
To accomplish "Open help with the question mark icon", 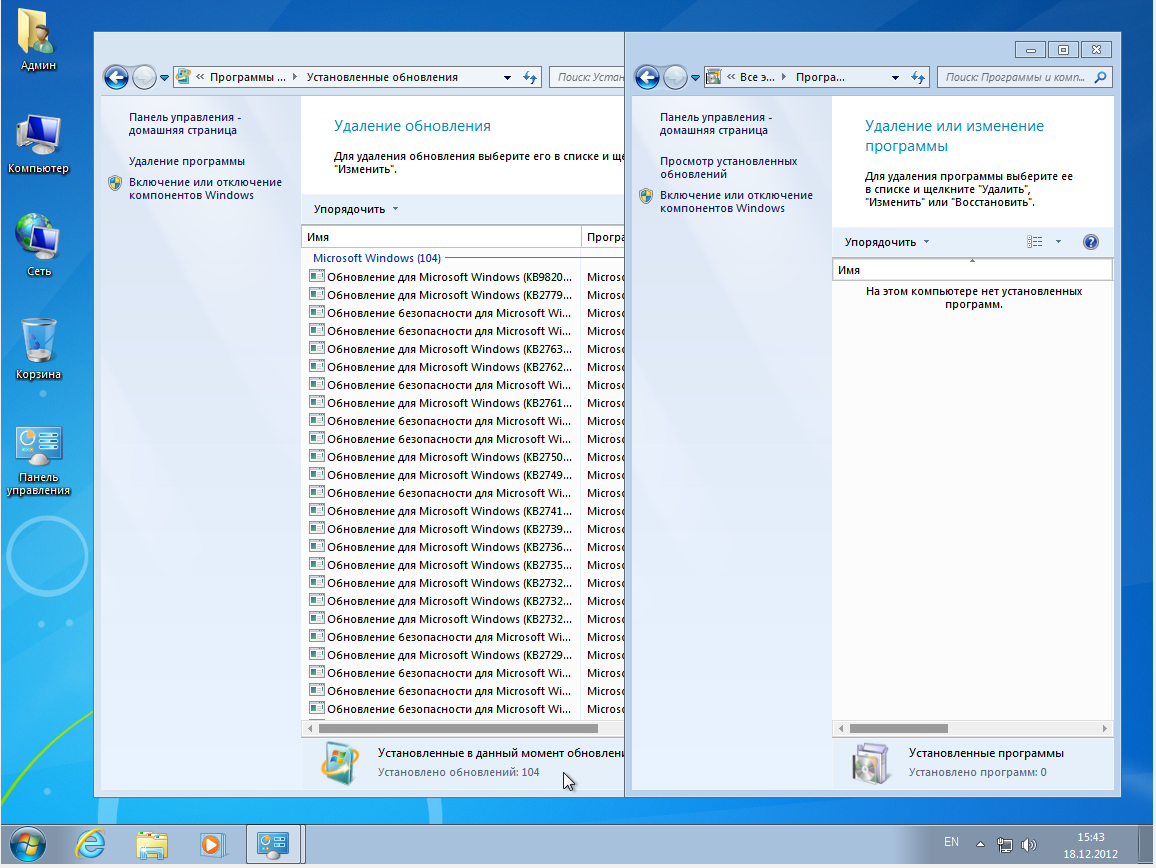I will pos(1090,242).
